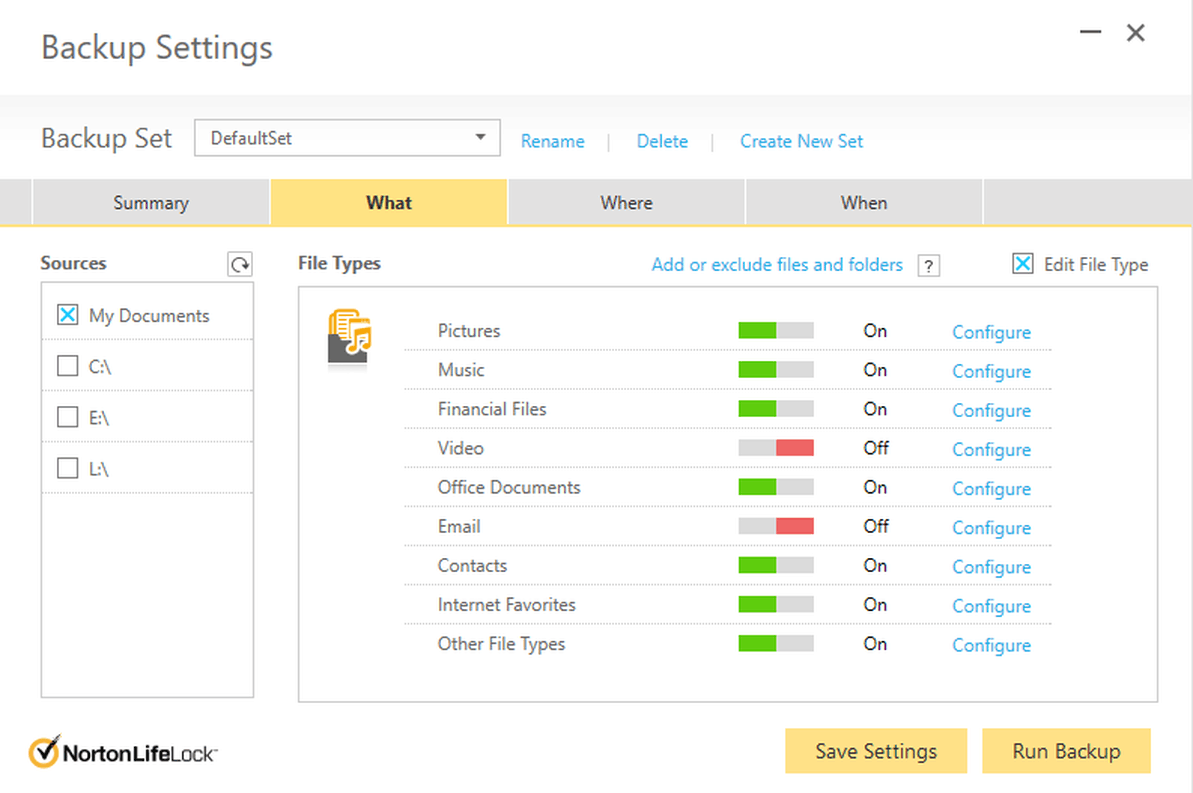Close the Backup Settings window
This screenshot has width=1193, height=793.
click(1136, 33)
